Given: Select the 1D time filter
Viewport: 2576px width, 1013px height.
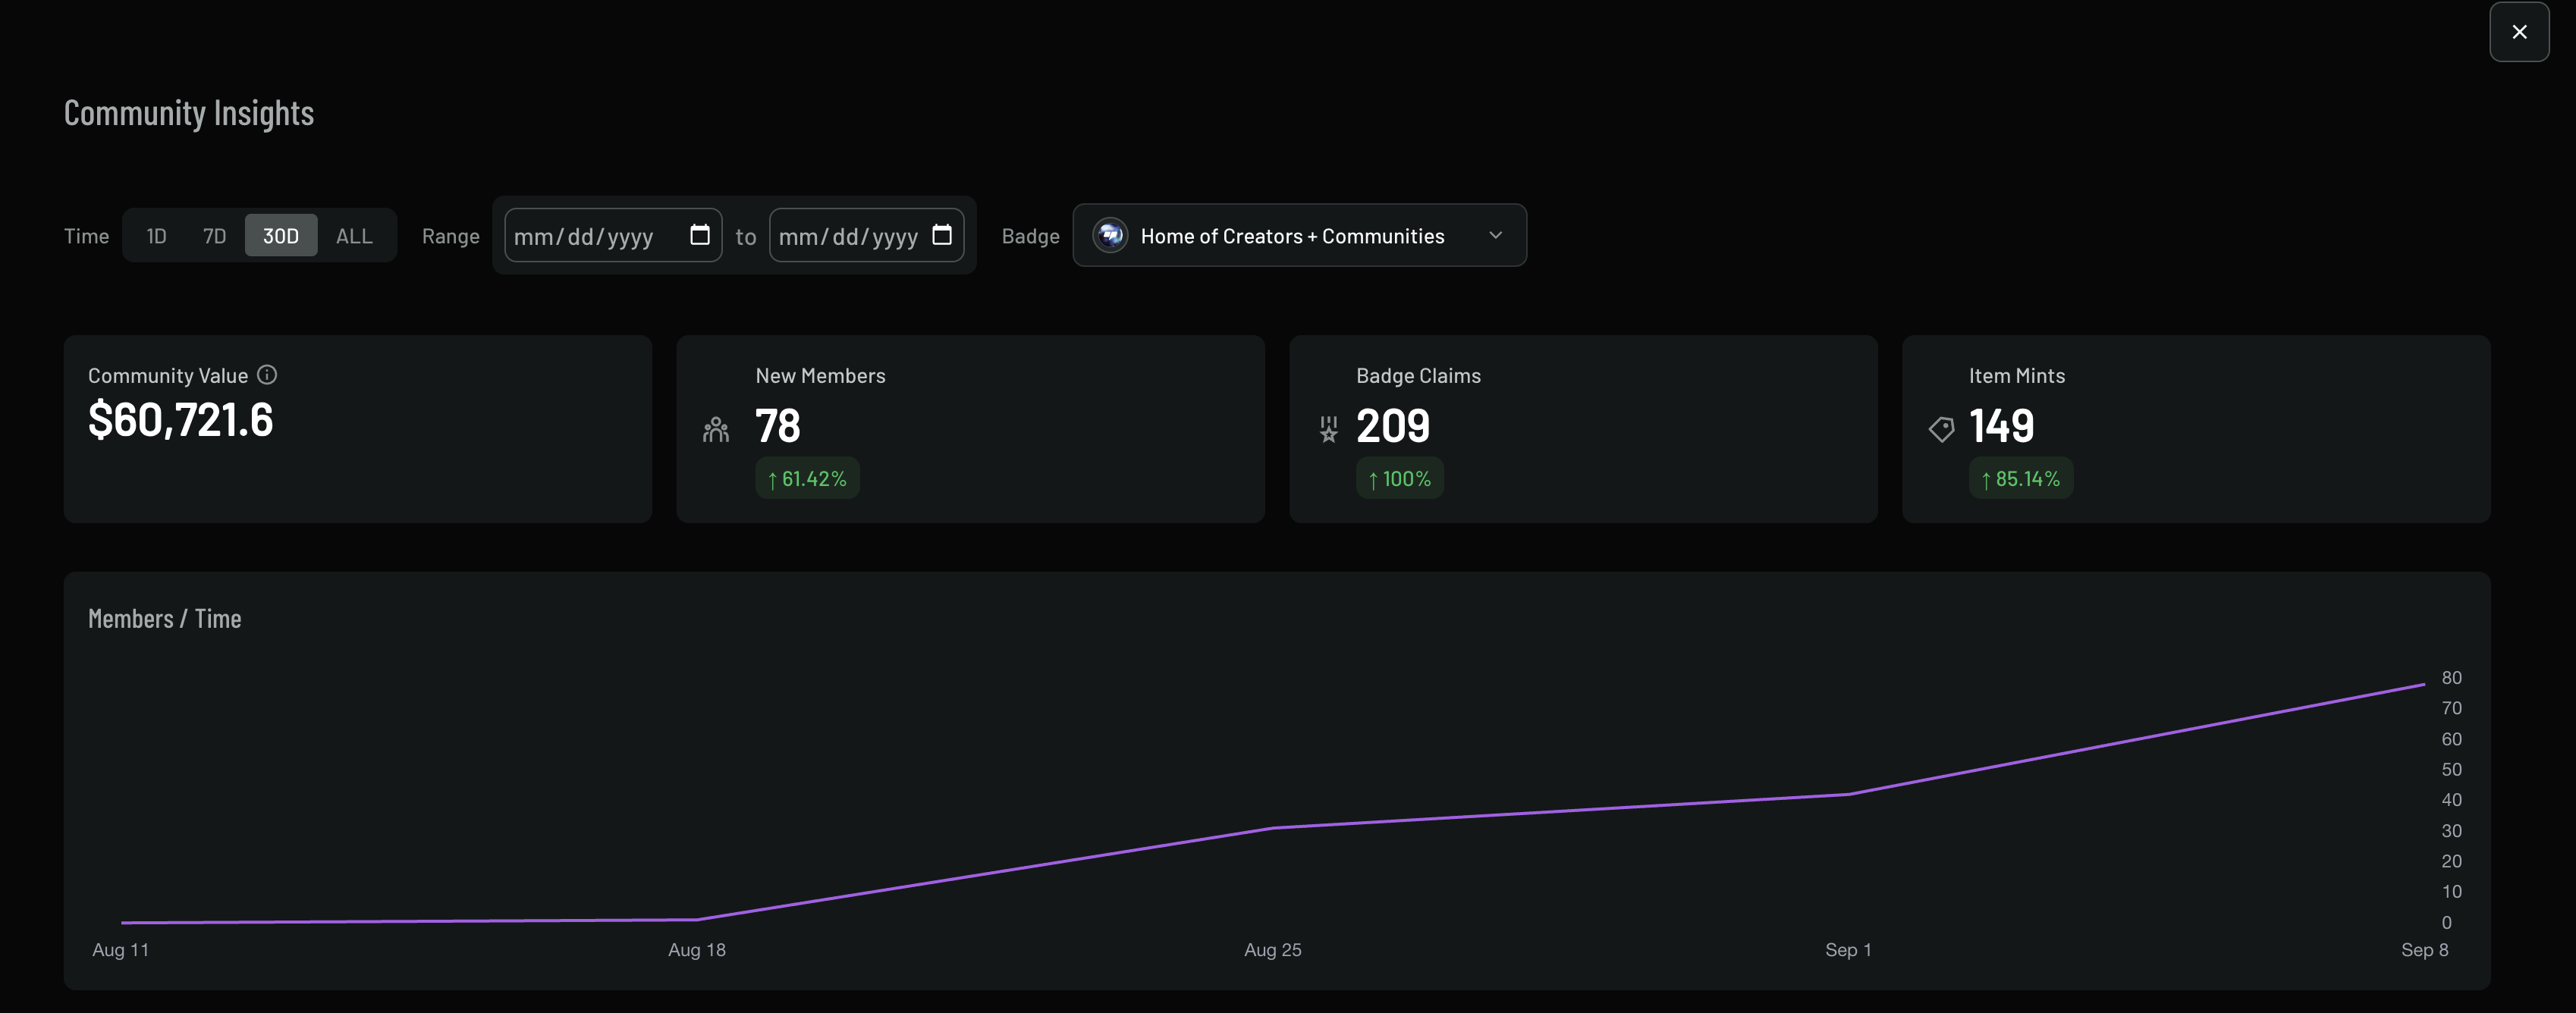Looking at the screenshot, I should click(x=156, y=236).
